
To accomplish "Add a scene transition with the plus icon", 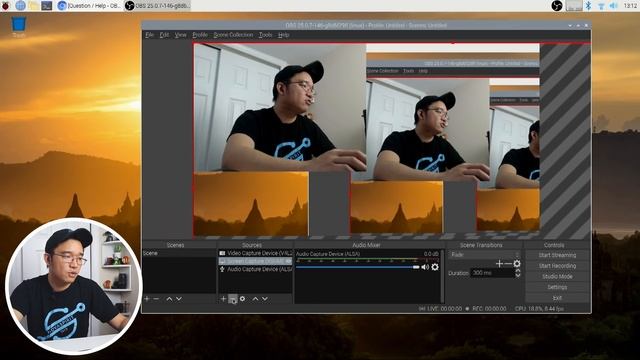I will [499, 264].
